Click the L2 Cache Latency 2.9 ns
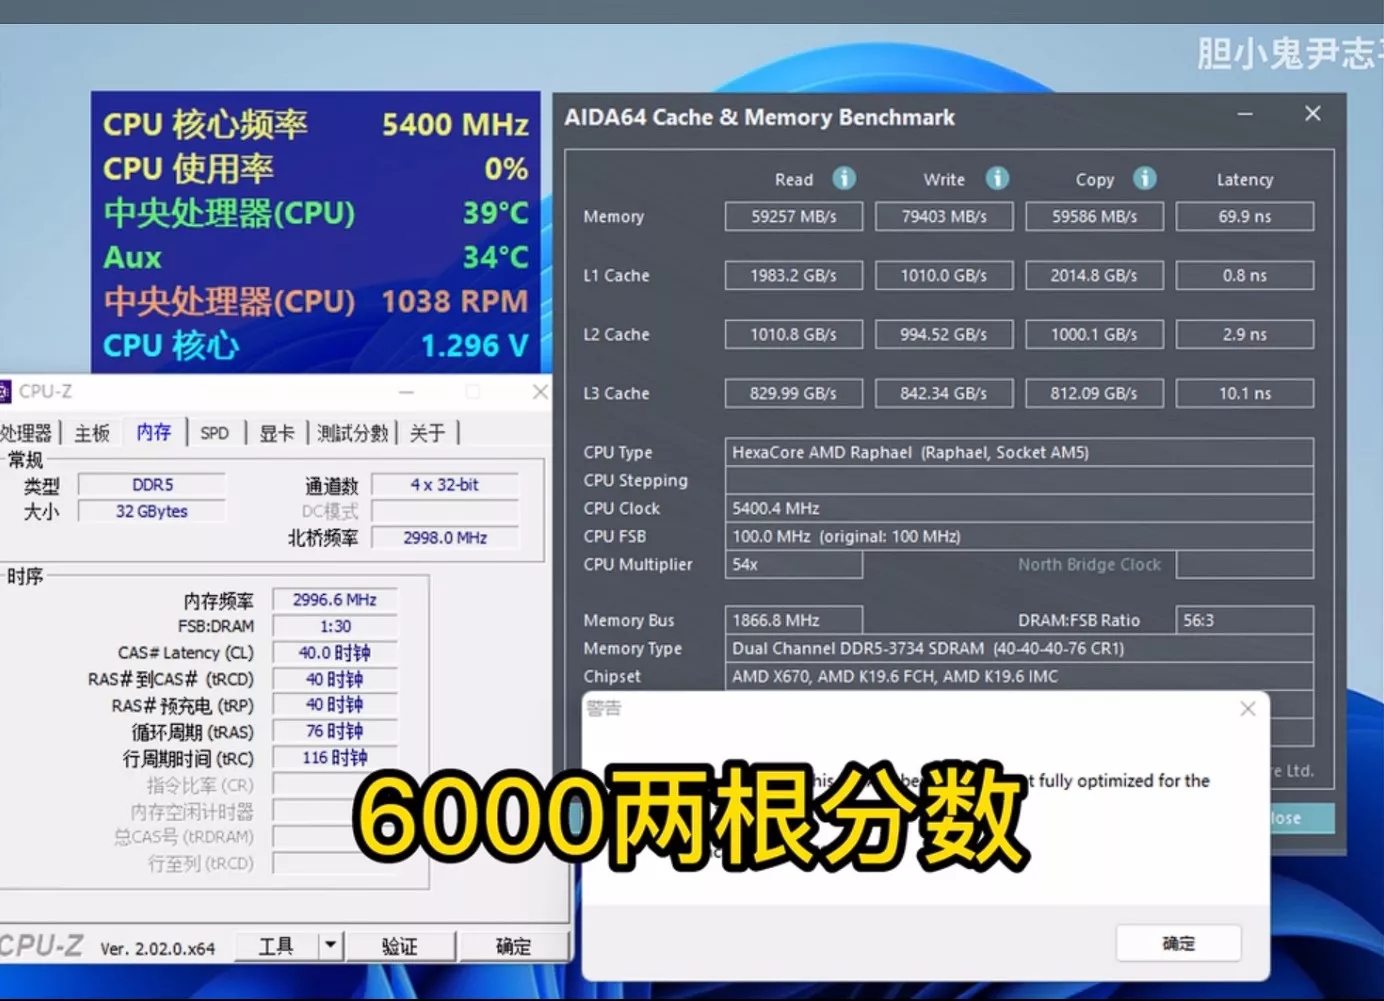 point(1245,335)
